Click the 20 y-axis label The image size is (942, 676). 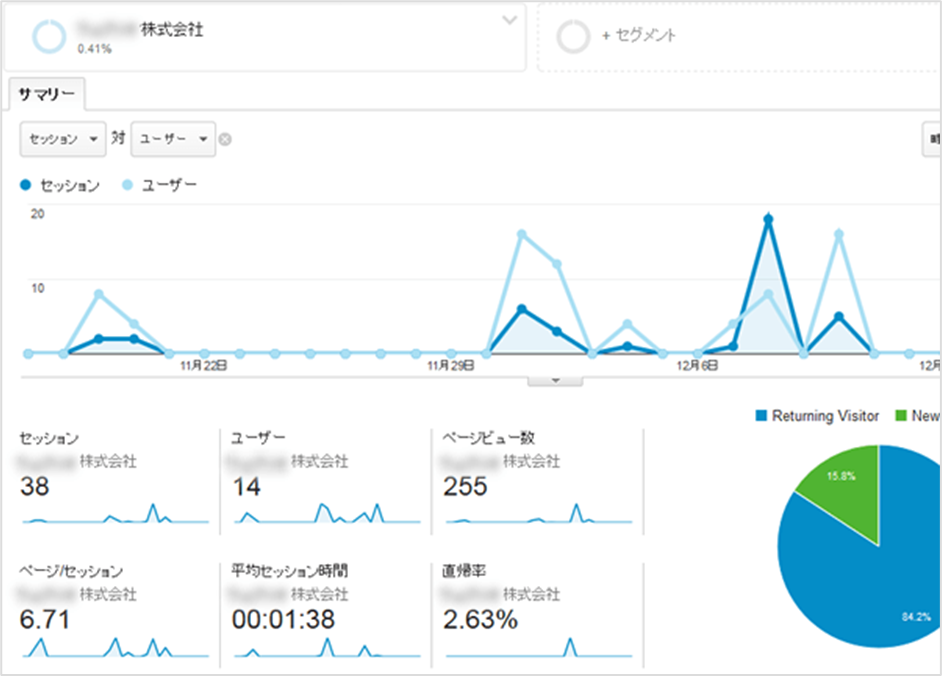click(x=38, y=214)
